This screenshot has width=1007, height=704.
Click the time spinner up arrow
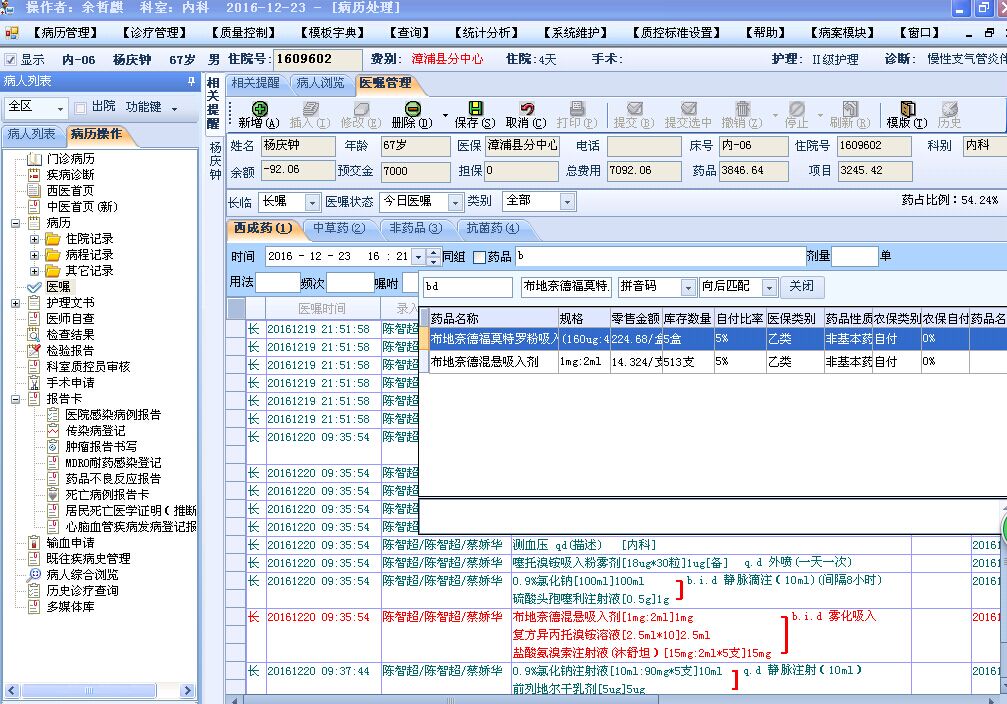[433, 253]
